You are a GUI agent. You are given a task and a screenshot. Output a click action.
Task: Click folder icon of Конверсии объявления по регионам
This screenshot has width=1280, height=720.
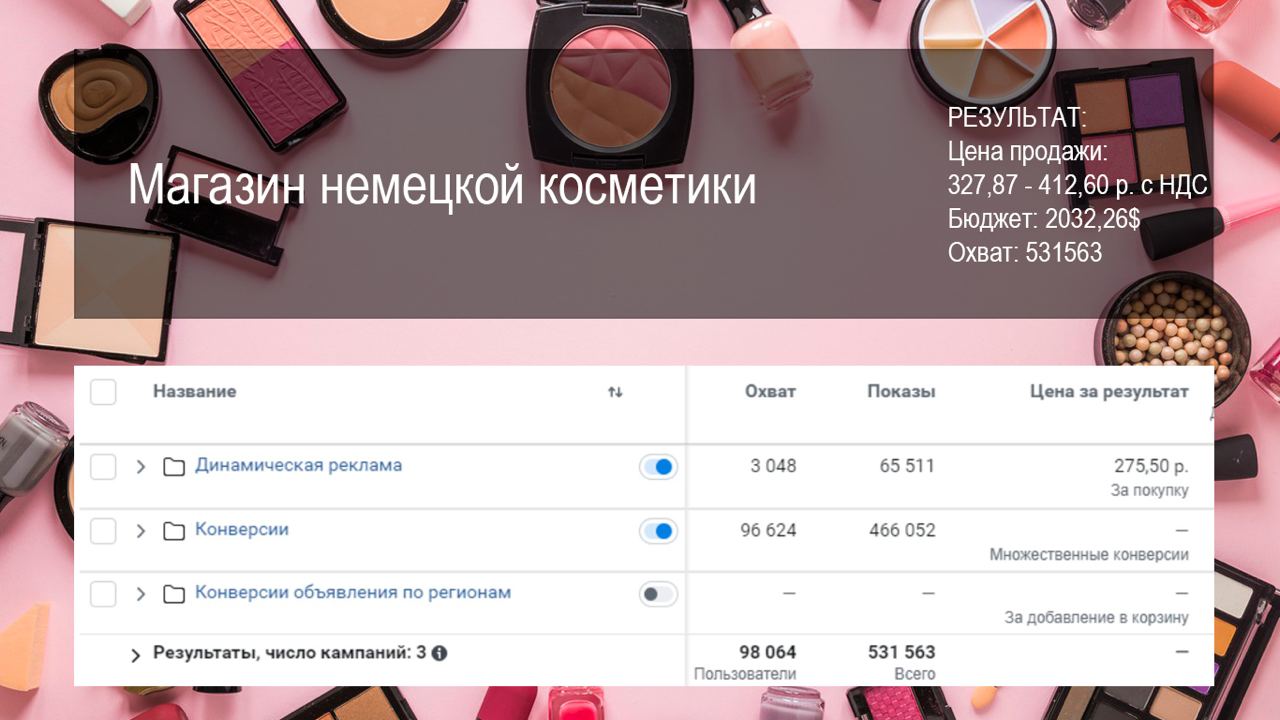pos(174,594)
